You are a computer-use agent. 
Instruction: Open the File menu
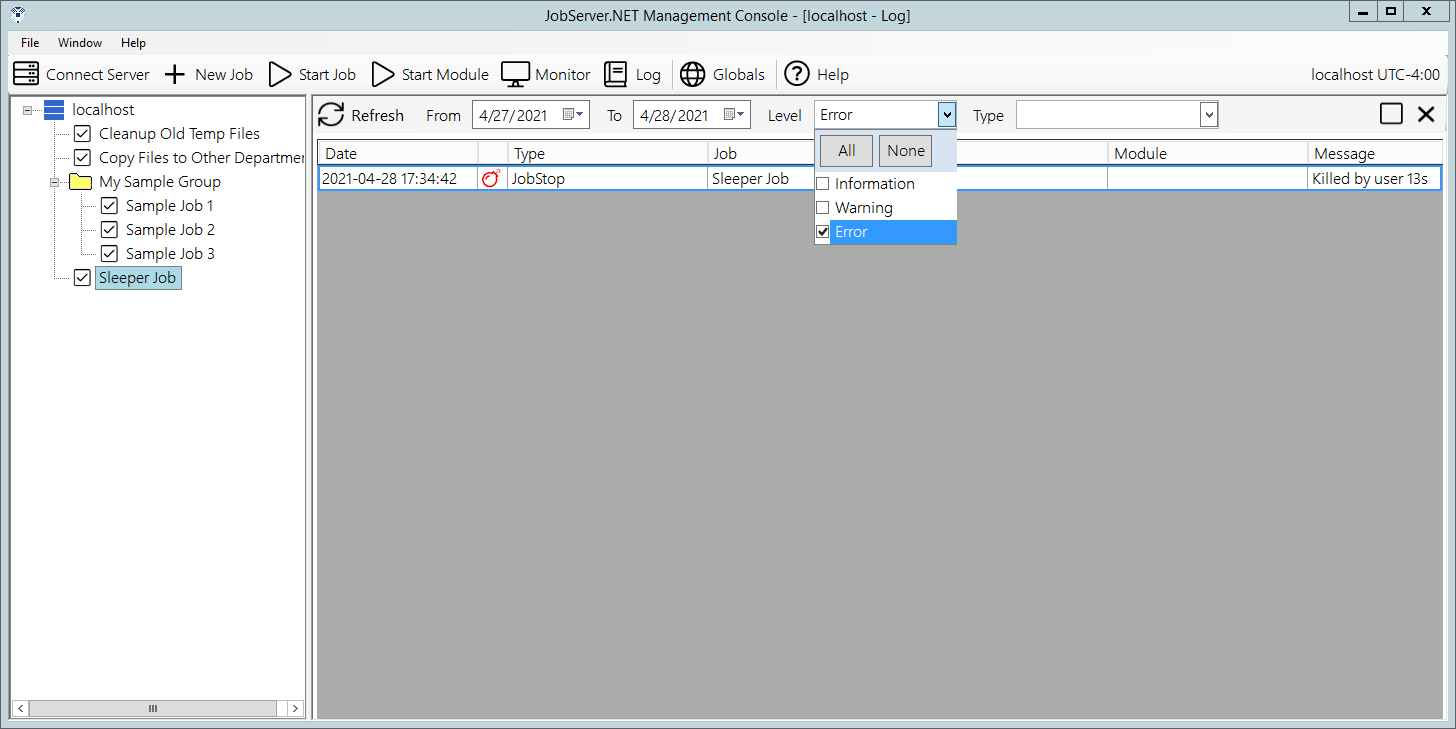click(30, 43)
